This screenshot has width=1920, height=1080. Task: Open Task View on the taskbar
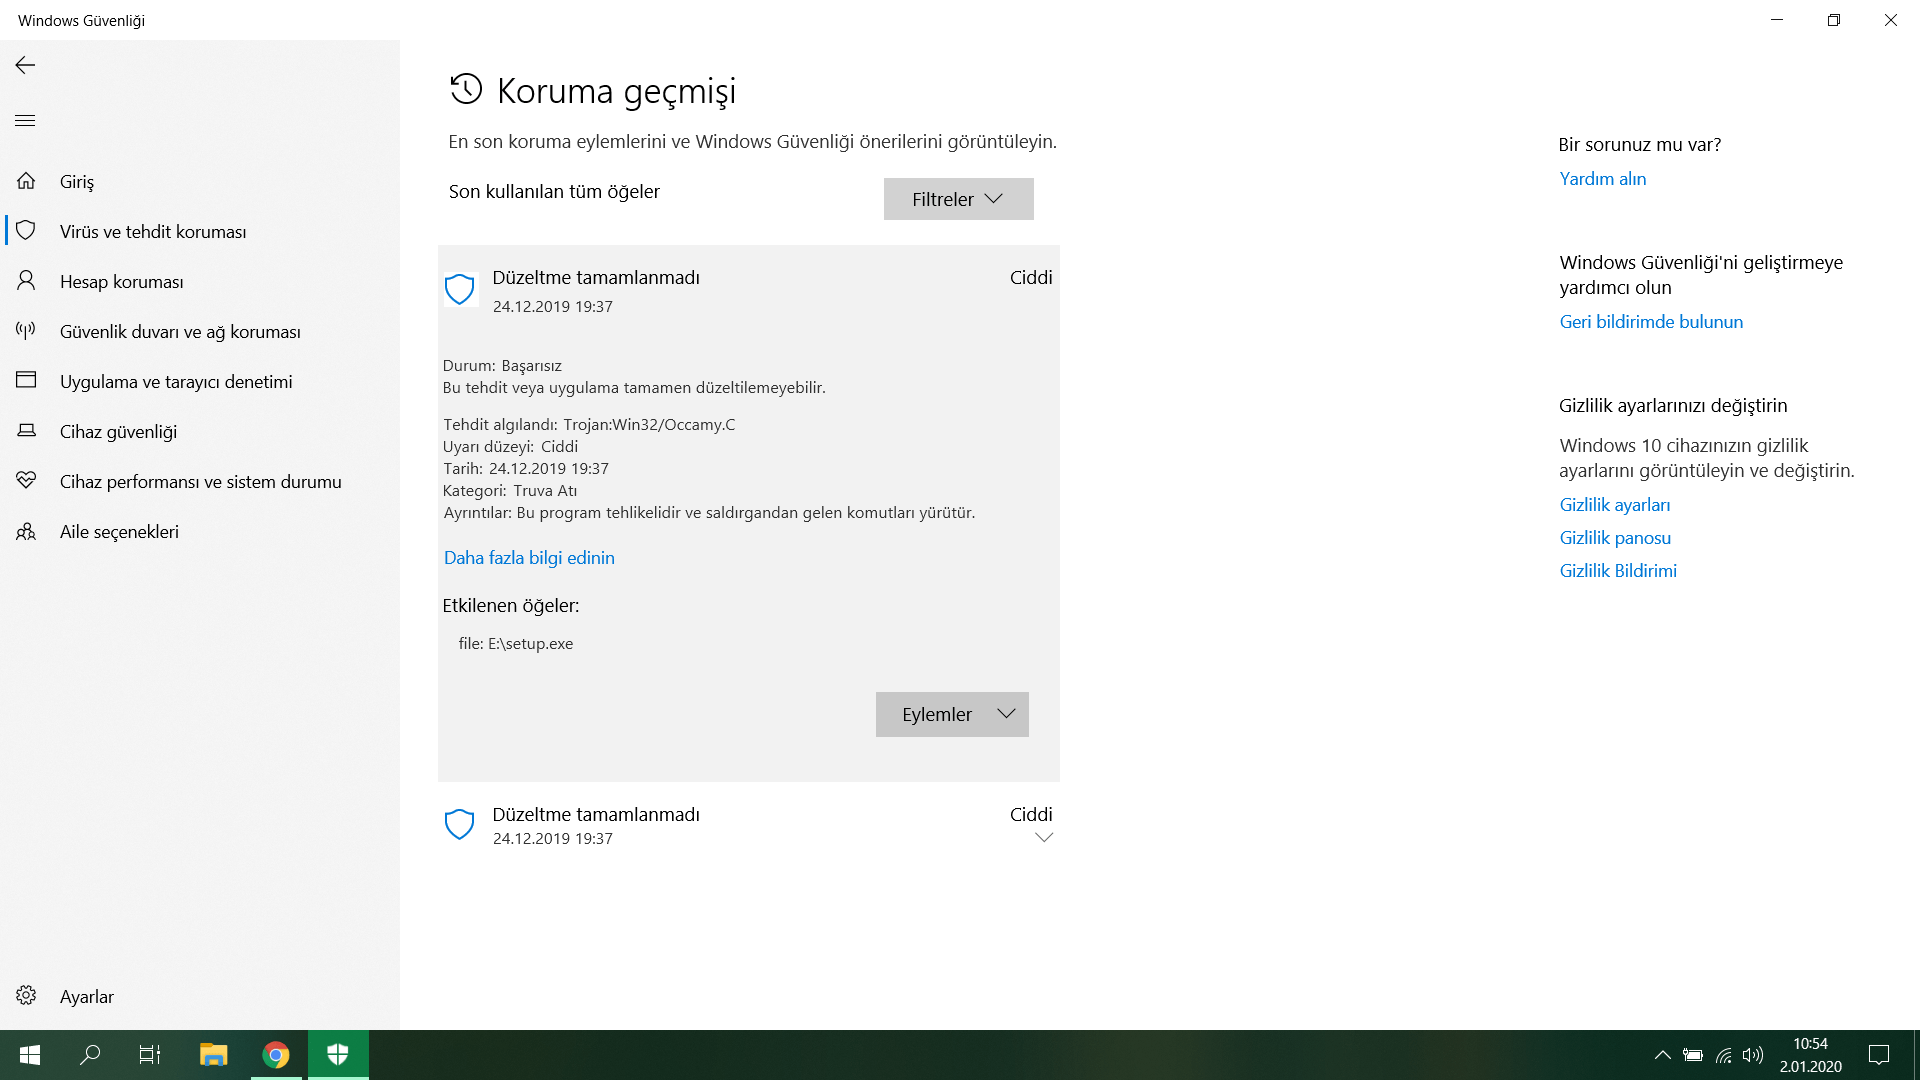[x=150, y=1055]
